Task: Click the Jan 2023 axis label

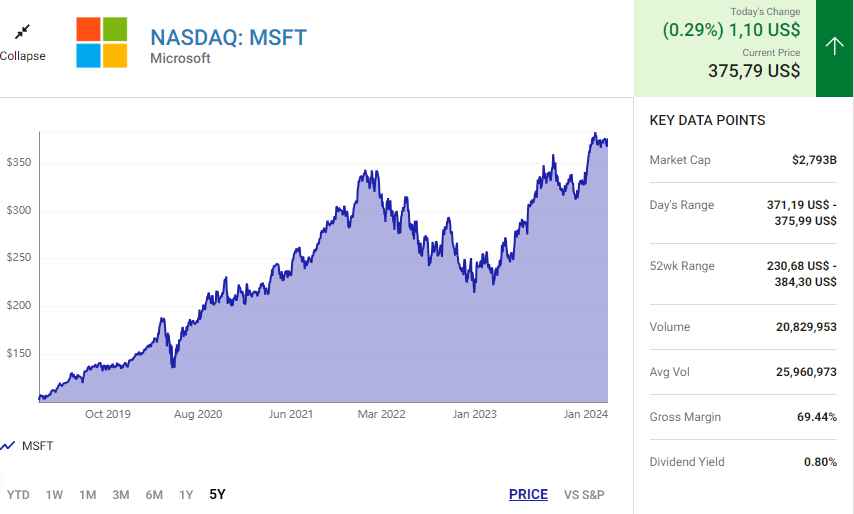Action: coord(474,414)
